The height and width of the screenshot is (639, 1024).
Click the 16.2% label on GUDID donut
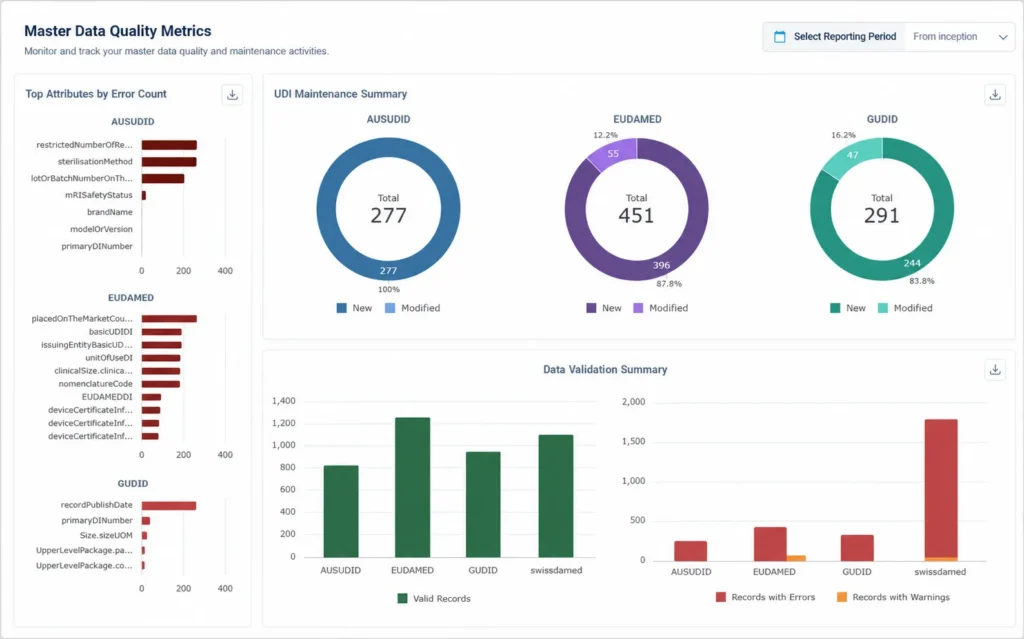pyautogui.click(x=843, y=135)
